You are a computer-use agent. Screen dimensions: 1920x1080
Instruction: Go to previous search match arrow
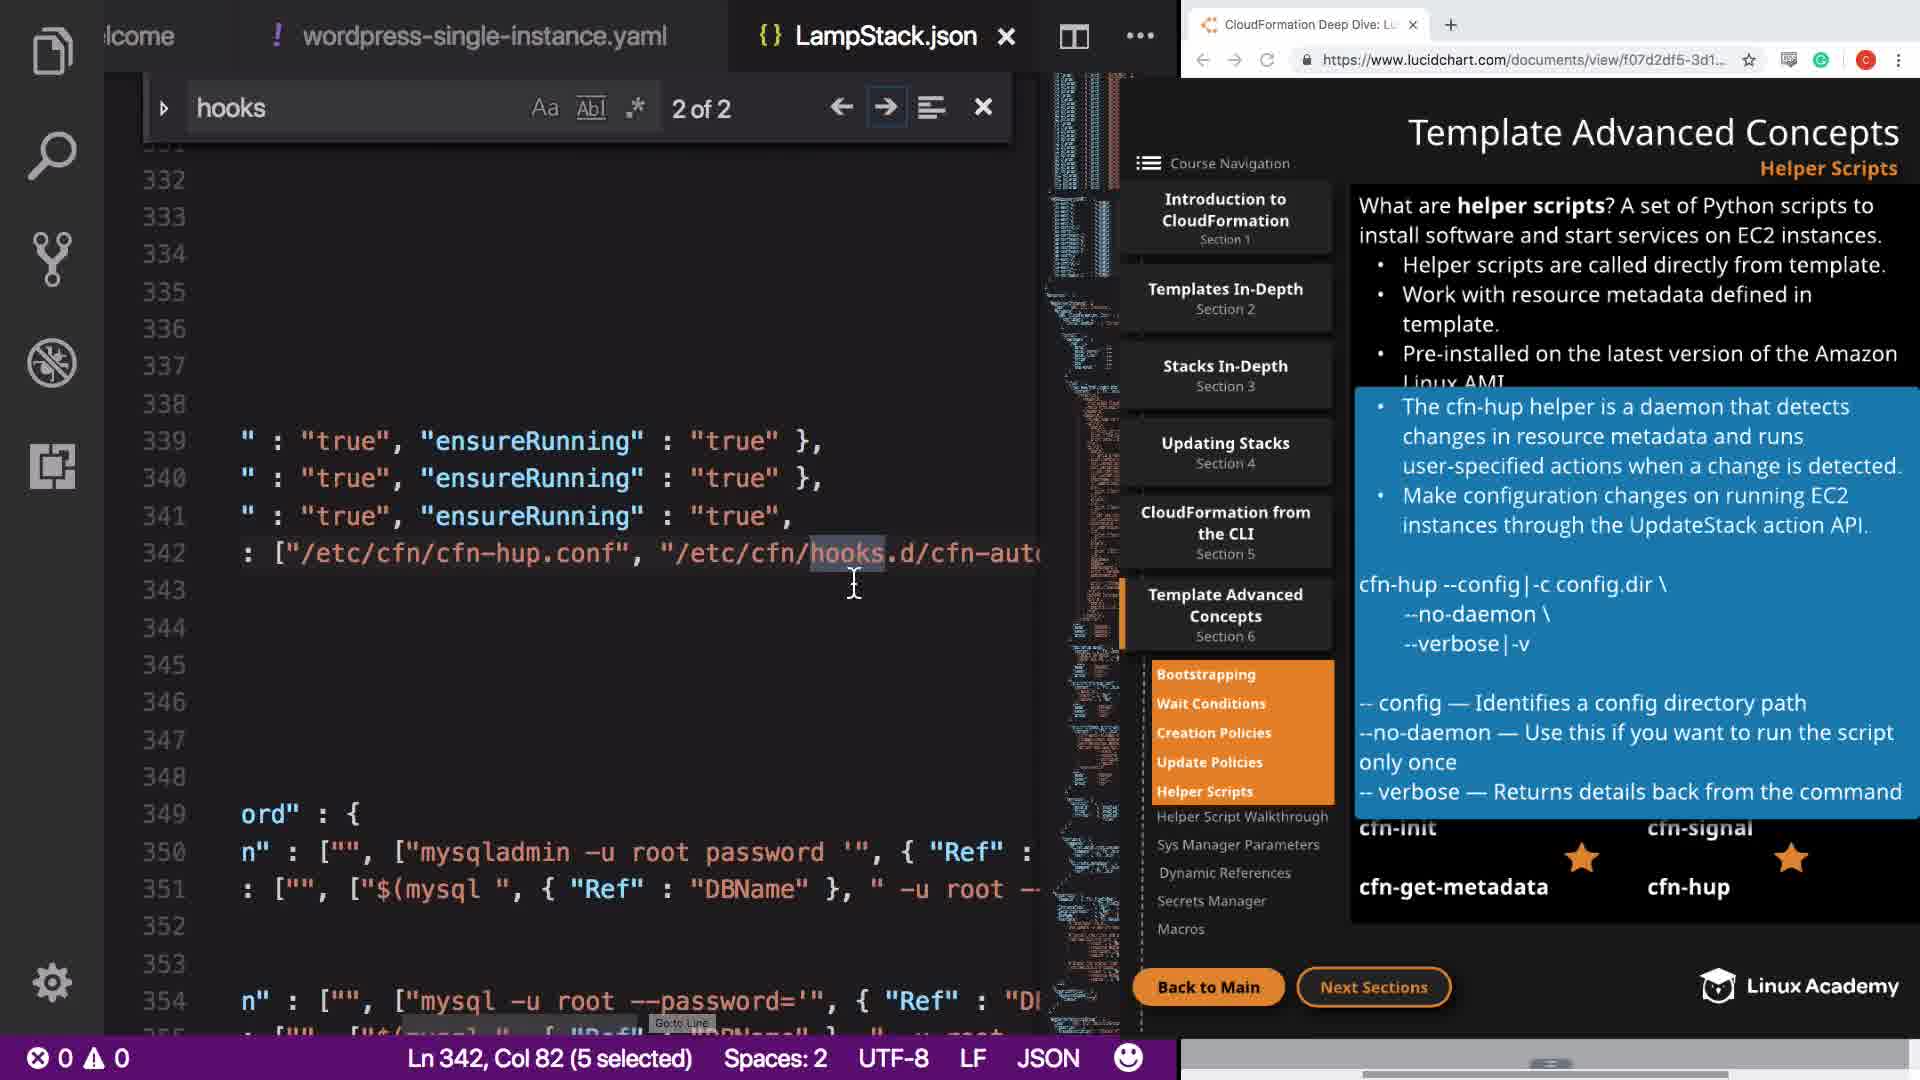pos(841,107)
